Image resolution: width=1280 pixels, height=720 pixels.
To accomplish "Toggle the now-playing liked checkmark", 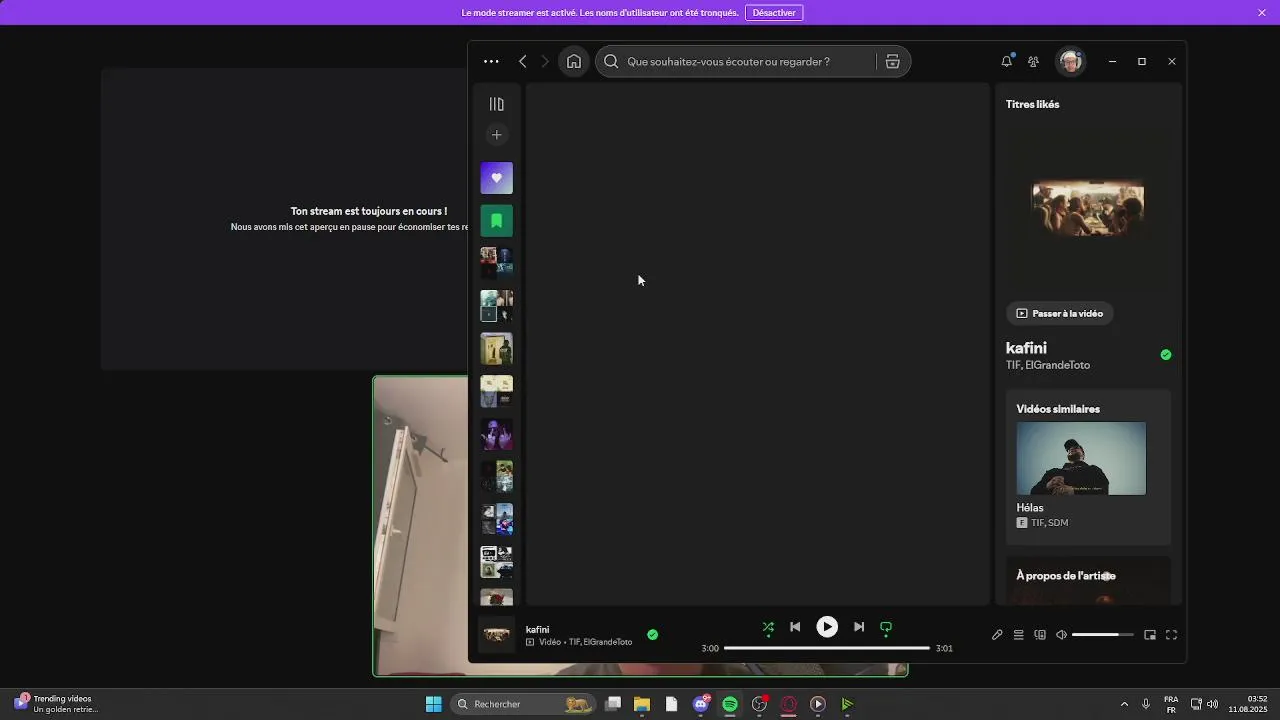I will (653, 635).
